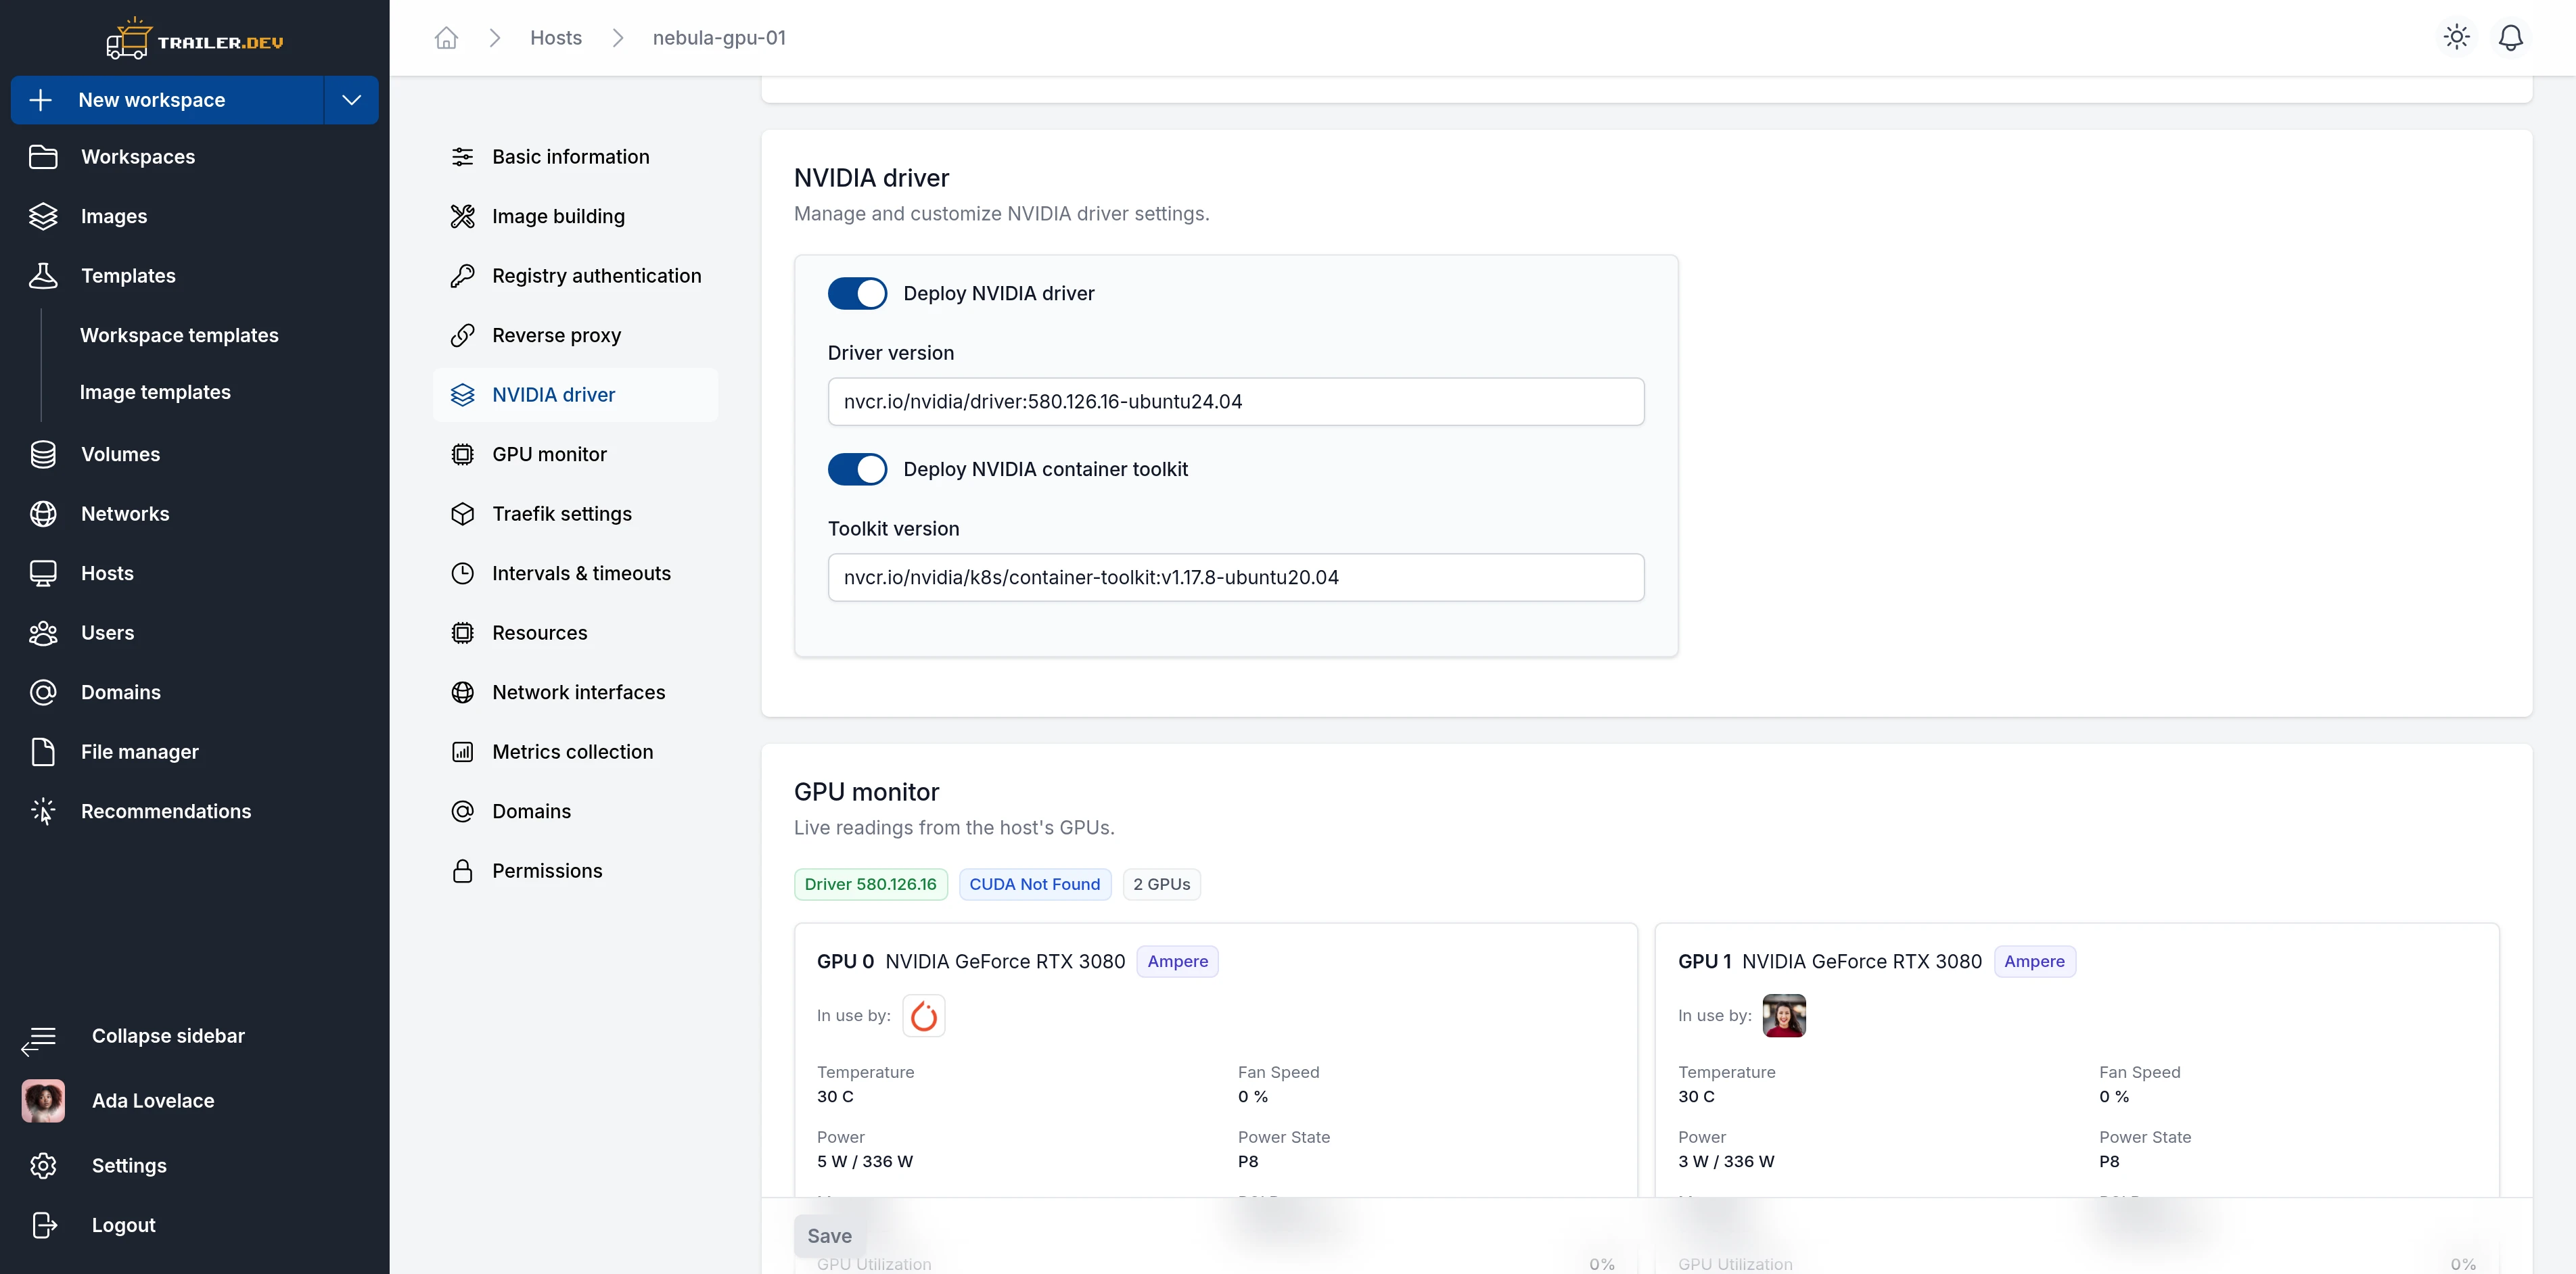Click the New workspace button
Viewport: 2576px width, 1274px height.
click(x=168, y=100)
